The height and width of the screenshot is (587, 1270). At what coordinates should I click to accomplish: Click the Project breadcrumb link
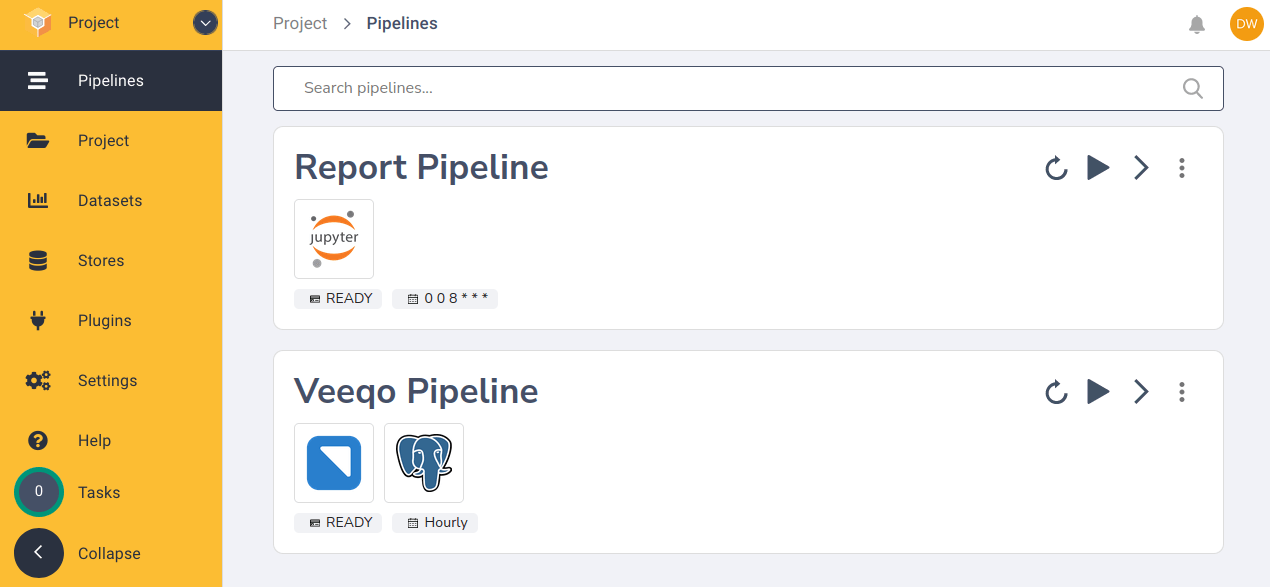coord(300,23)
